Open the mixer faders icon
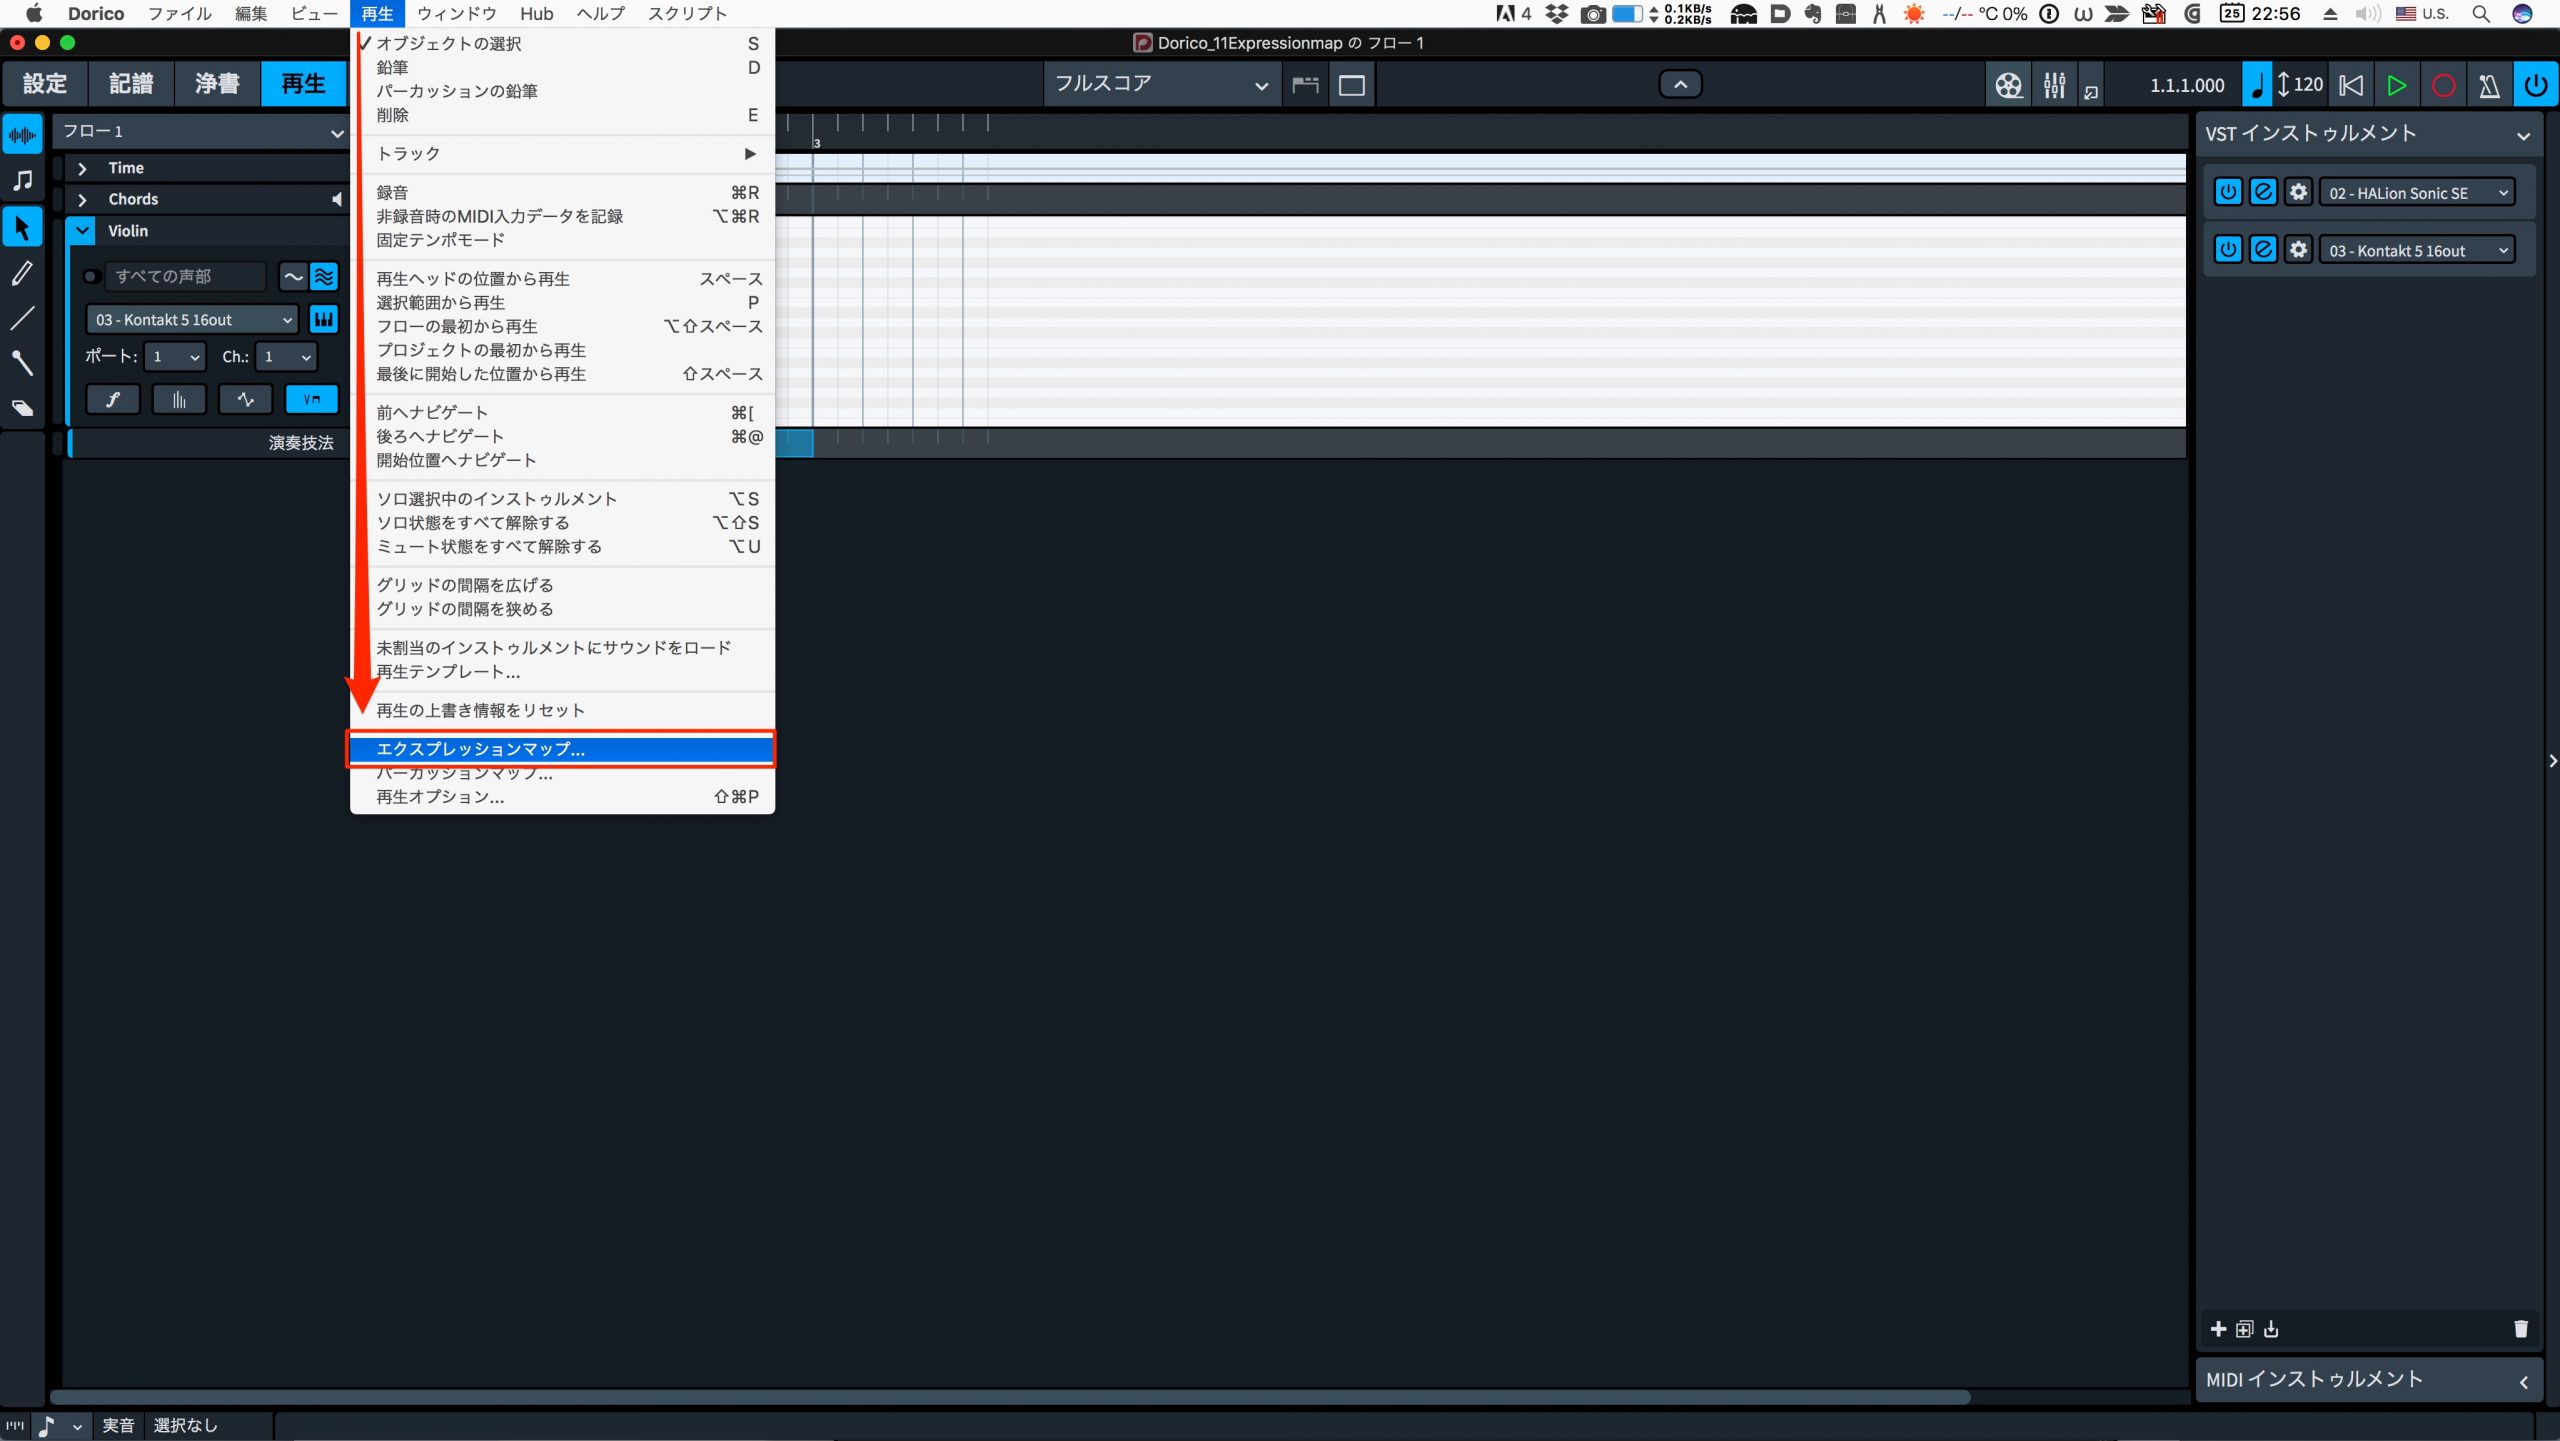Screen dimensions: 2560x1441 coord(2054,85)
